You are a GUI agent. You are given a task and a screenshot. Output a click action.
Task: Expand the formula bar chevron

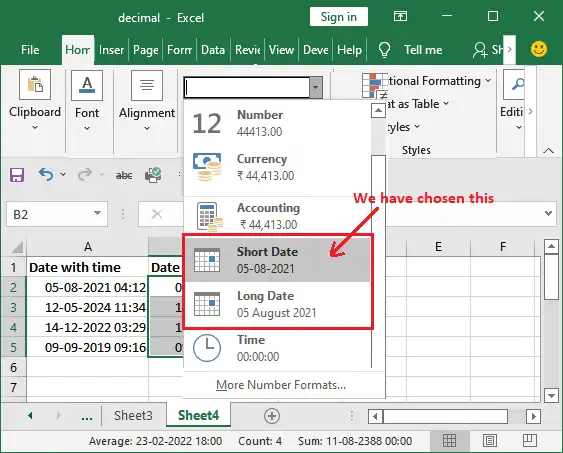coord(548,213)
